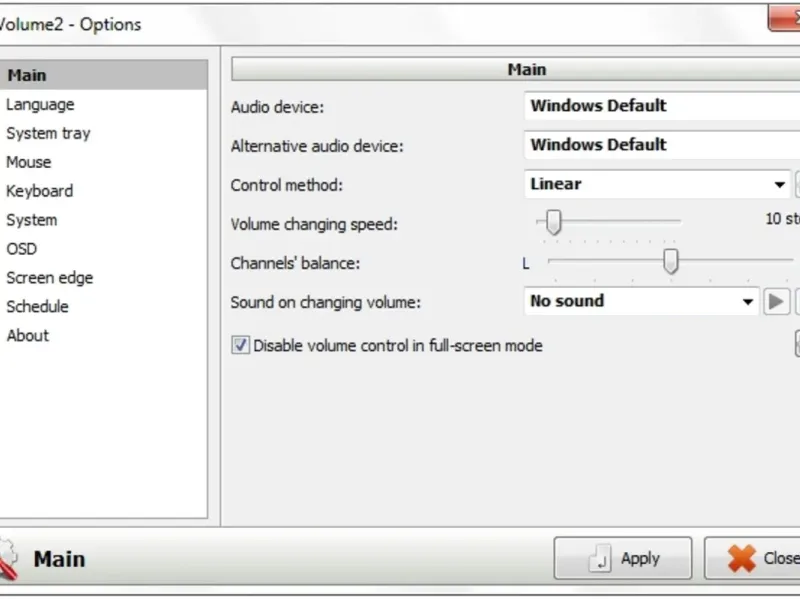Go to the Keyboard settings page
Image resolution: width=800 pixels, height=600 pixels.
[x=40, y=191]
